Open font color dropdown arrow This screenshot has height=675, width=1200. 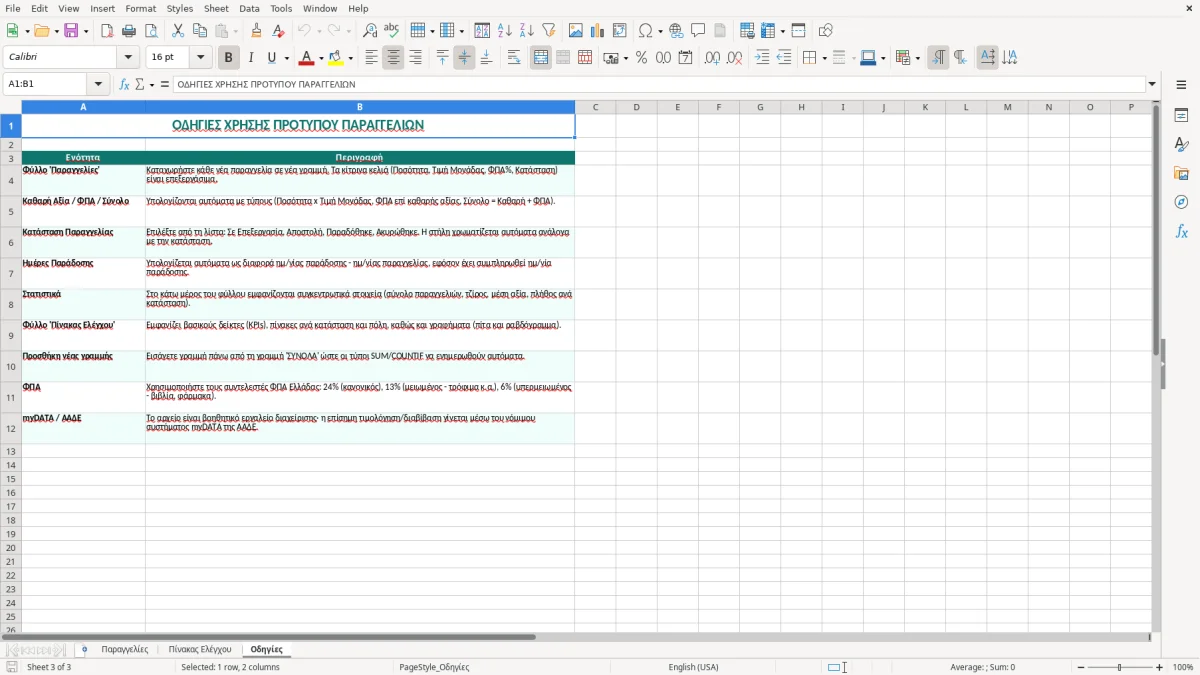point(321,58)
